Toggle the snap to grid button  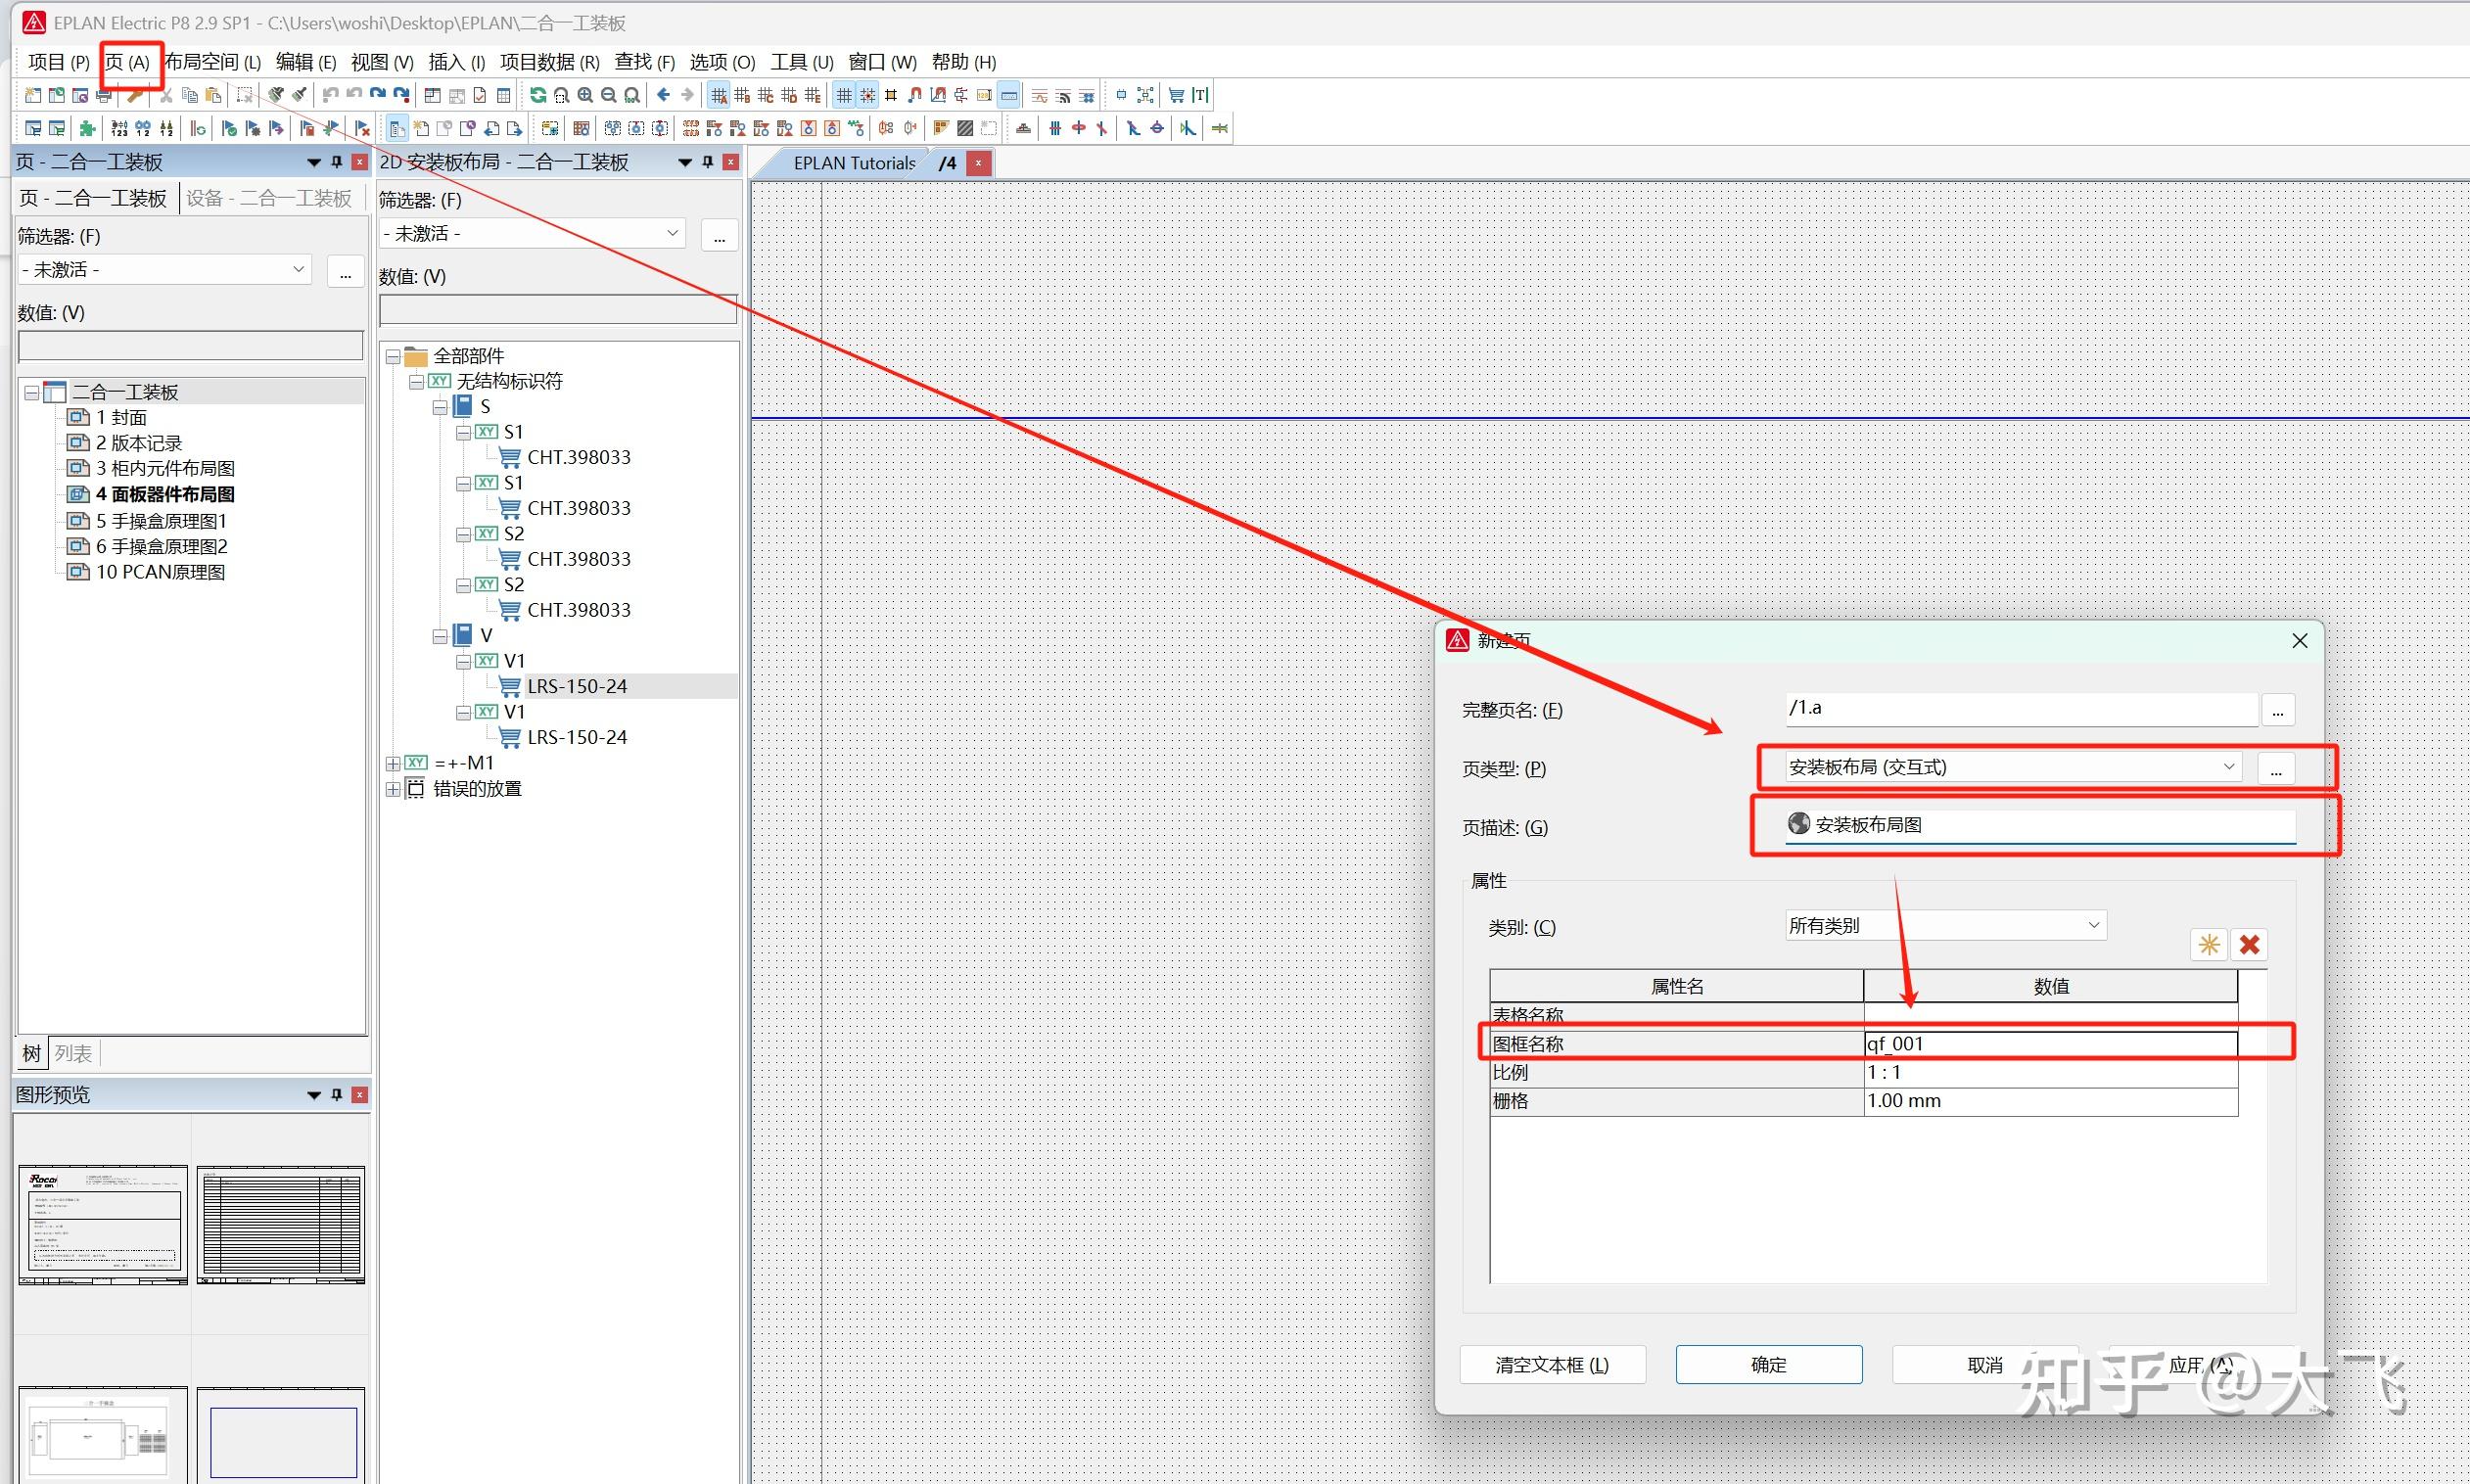pyautogui.click(x=868, y=95)
